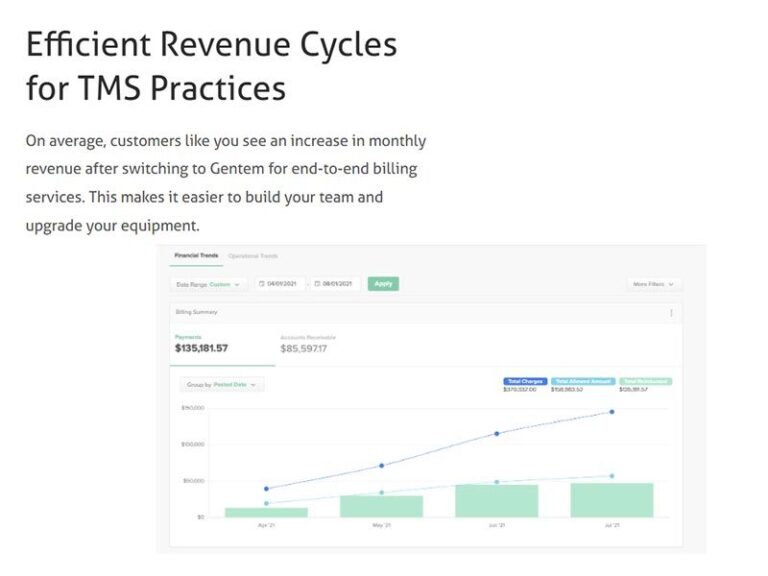Click the $150,000 y-axis label
The height and width of the screenshot is (576, 768).
click(x=192, y=408)
